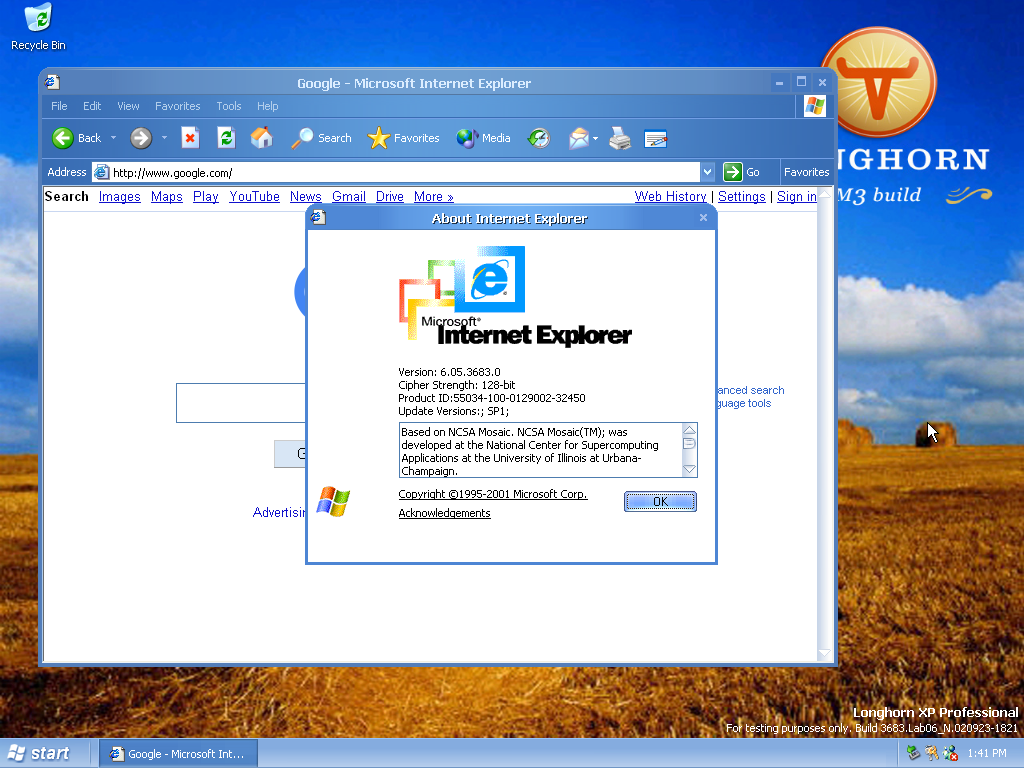
Task: Click the Sign in link
Action: pyautogui.click(x=797, y=197)
